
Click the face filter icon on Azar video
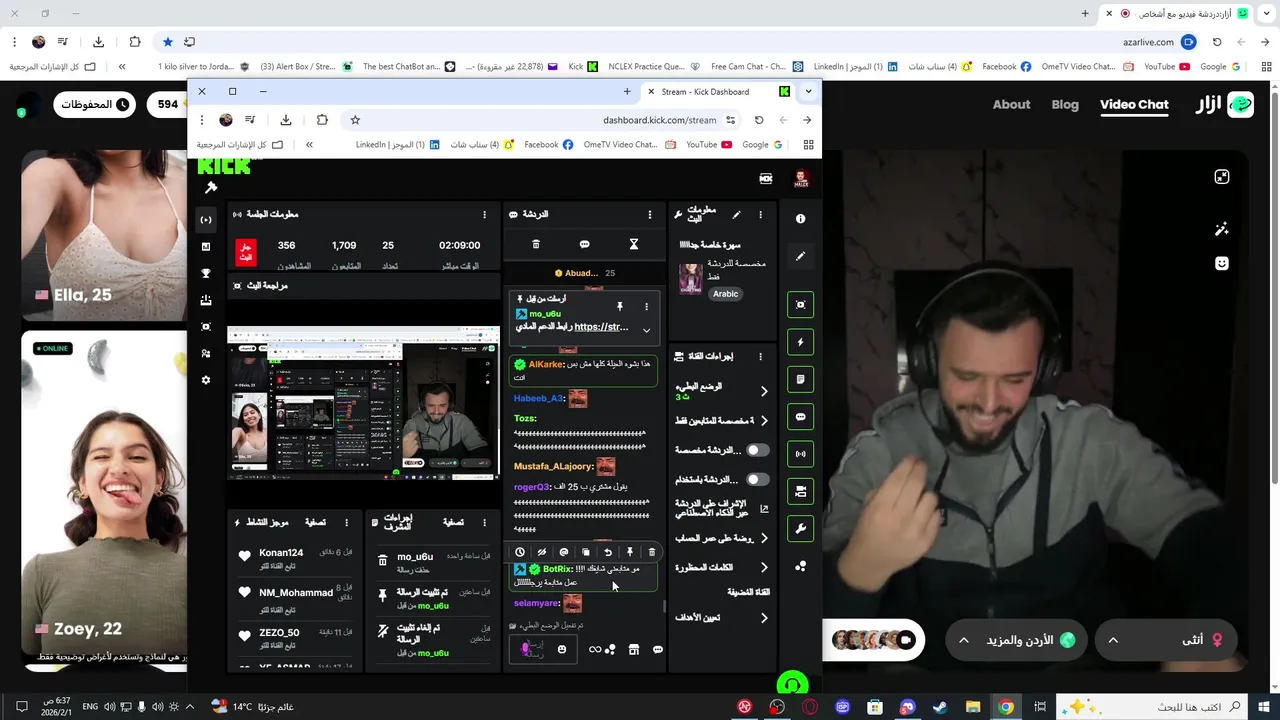pos(1221,263)
